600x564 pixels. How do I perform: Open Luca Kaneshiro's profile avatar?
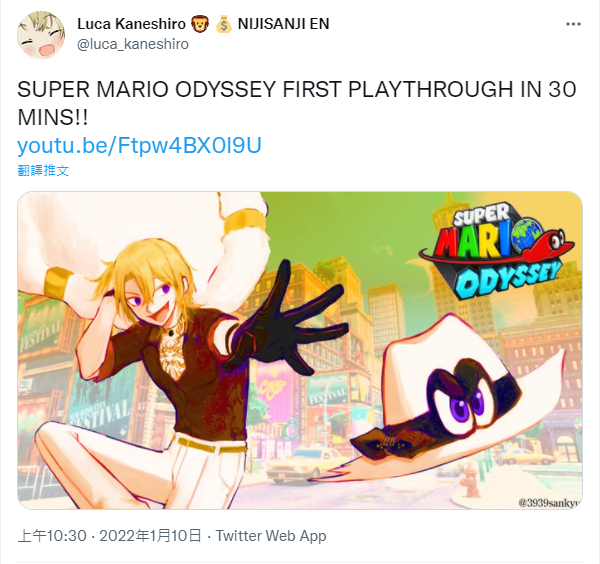coord(41,34)
